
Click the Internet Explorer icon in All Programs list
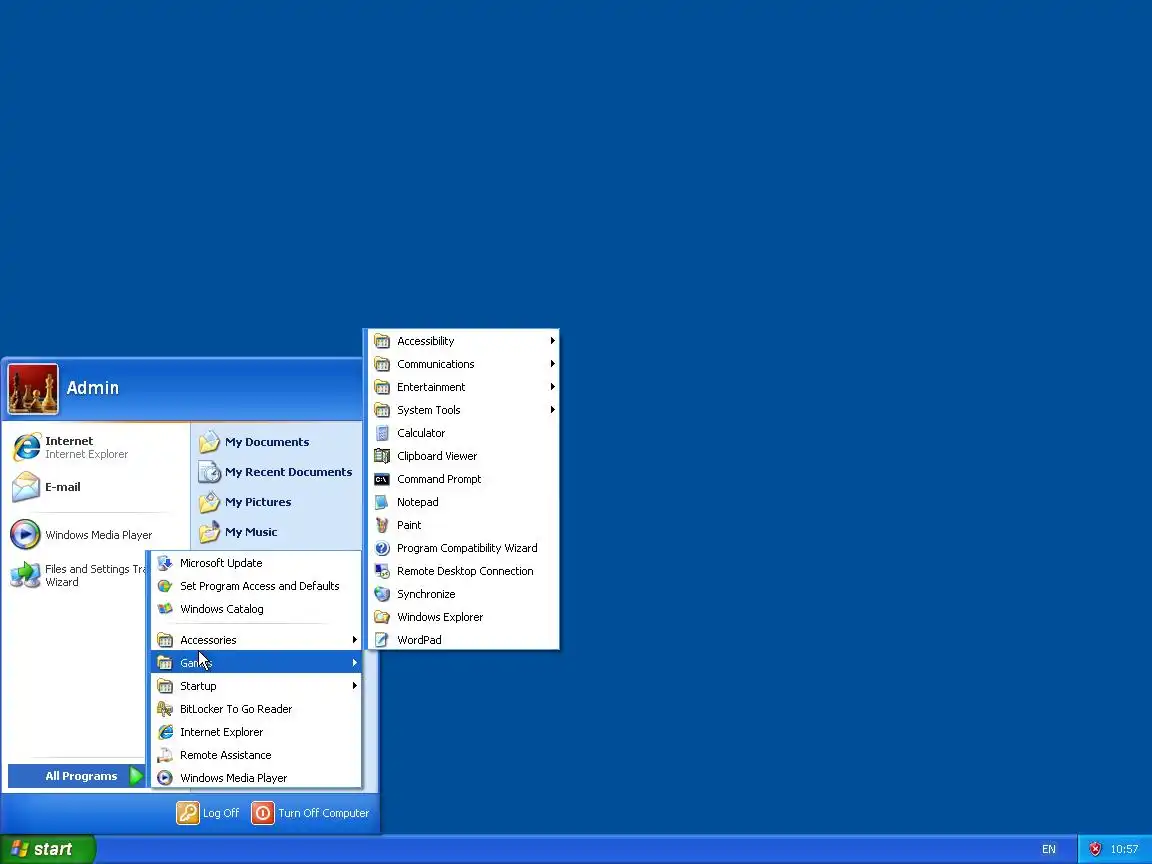pos(165,732)
